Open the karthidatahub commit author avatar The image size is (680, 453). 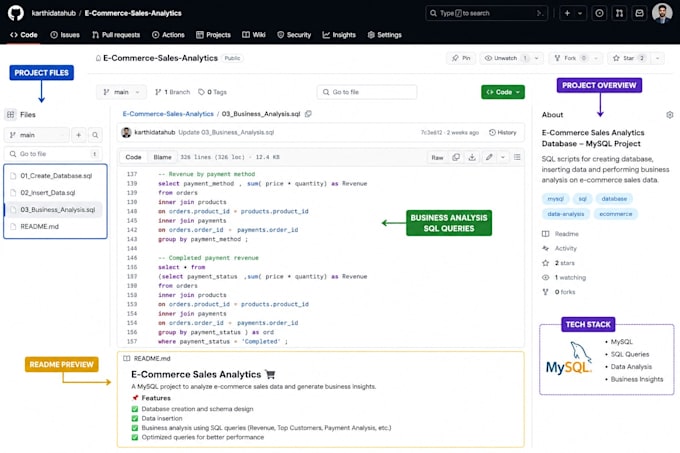126,133
